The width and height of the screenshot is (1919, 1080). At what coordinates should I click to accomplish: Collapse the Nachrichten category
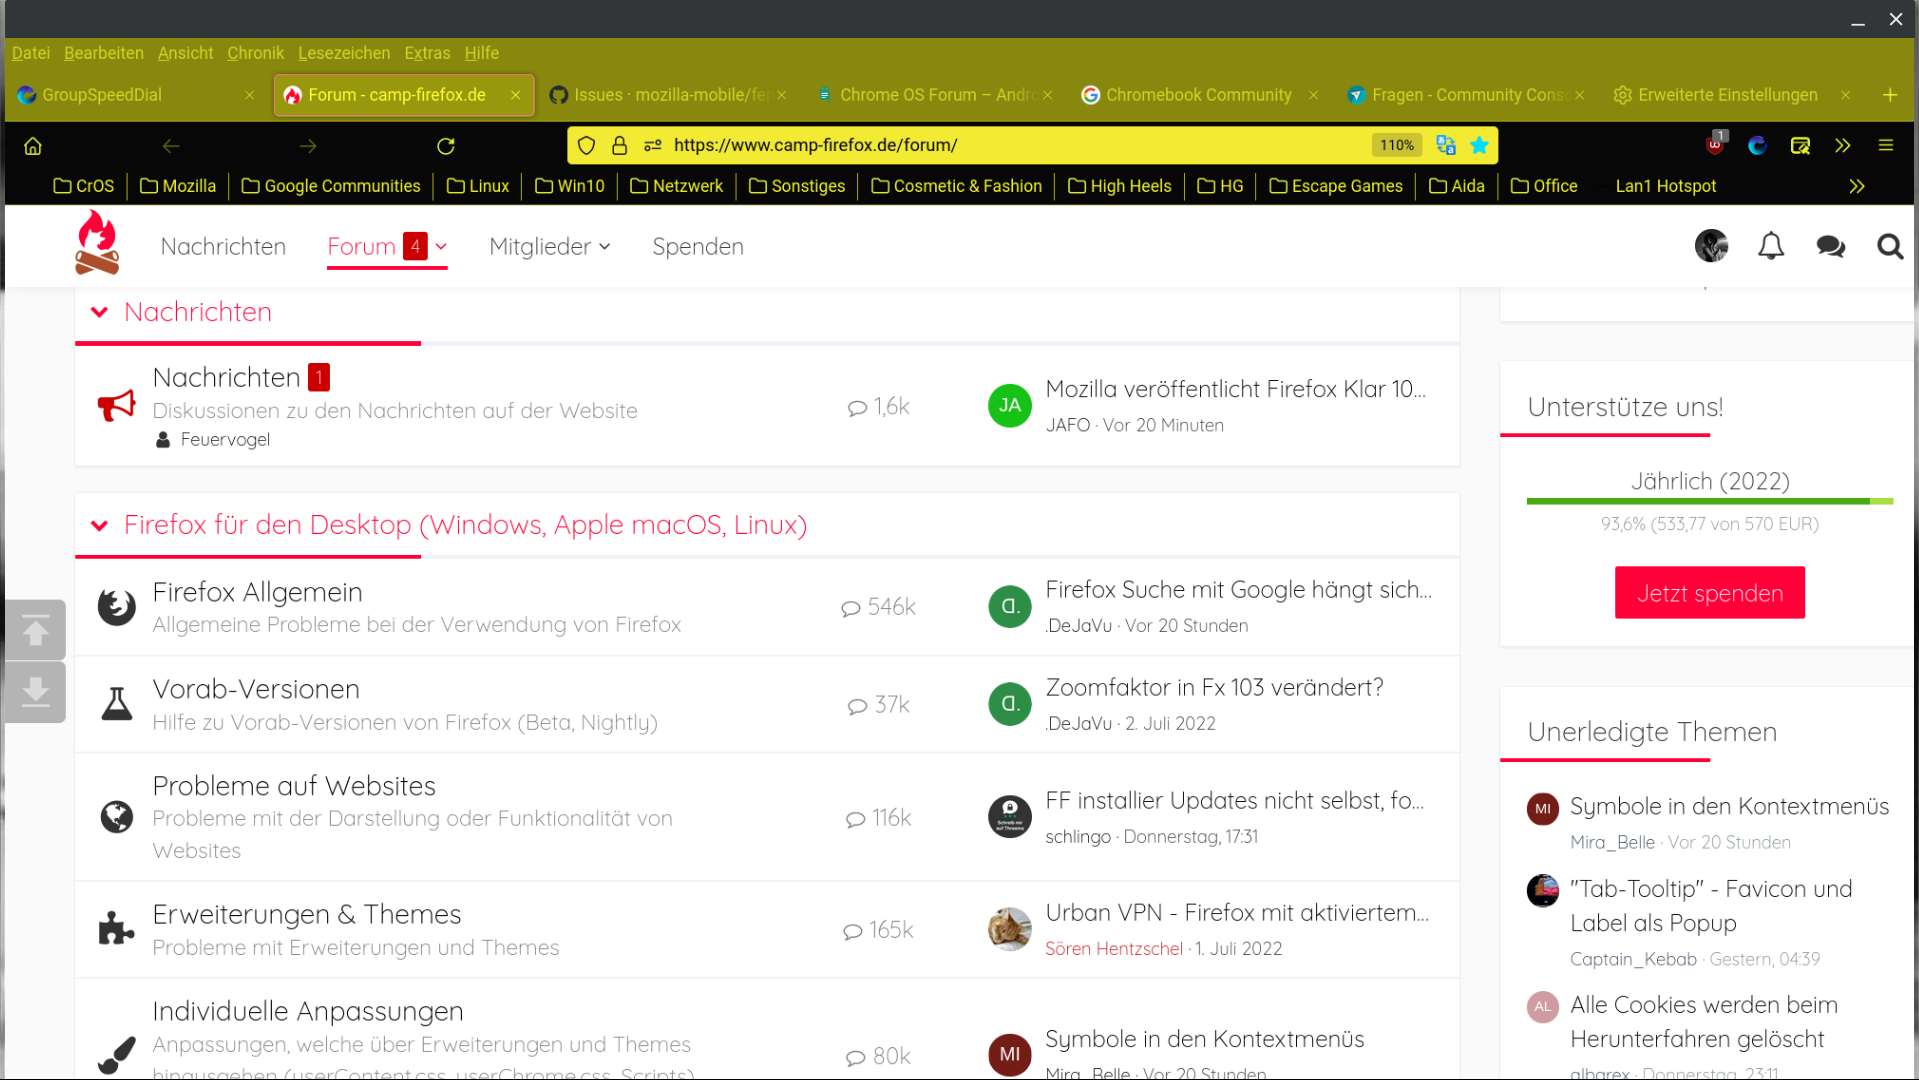[99, 312]
